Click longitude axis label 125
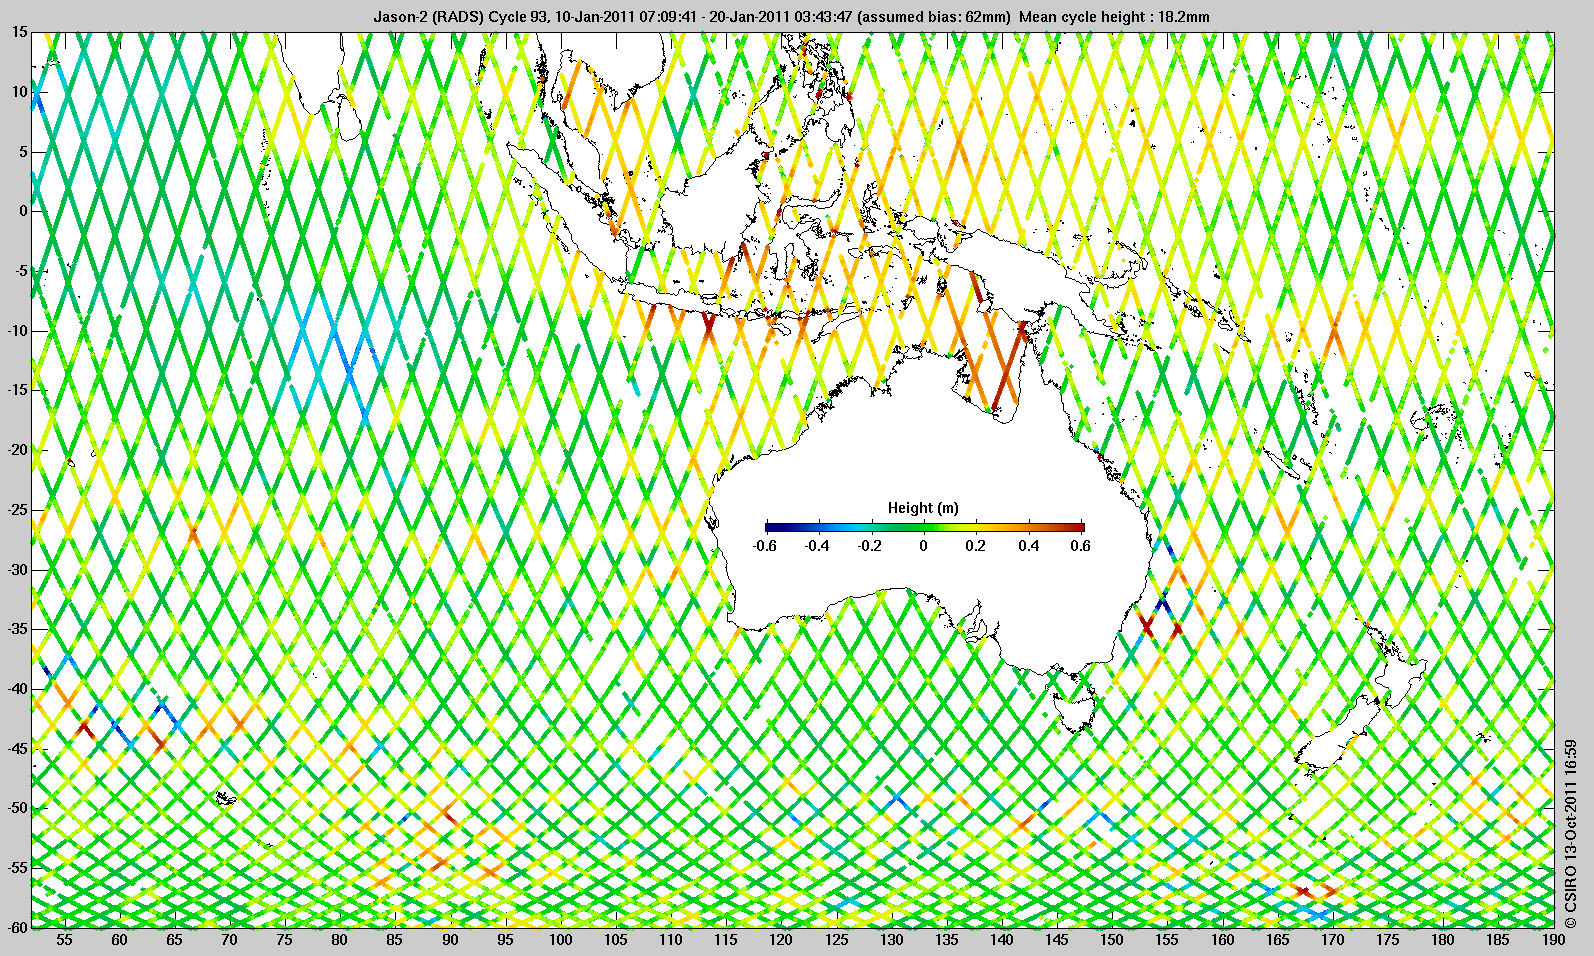Screen dimensions: 1594x956 pyautogui.click(x=836, y=940)
